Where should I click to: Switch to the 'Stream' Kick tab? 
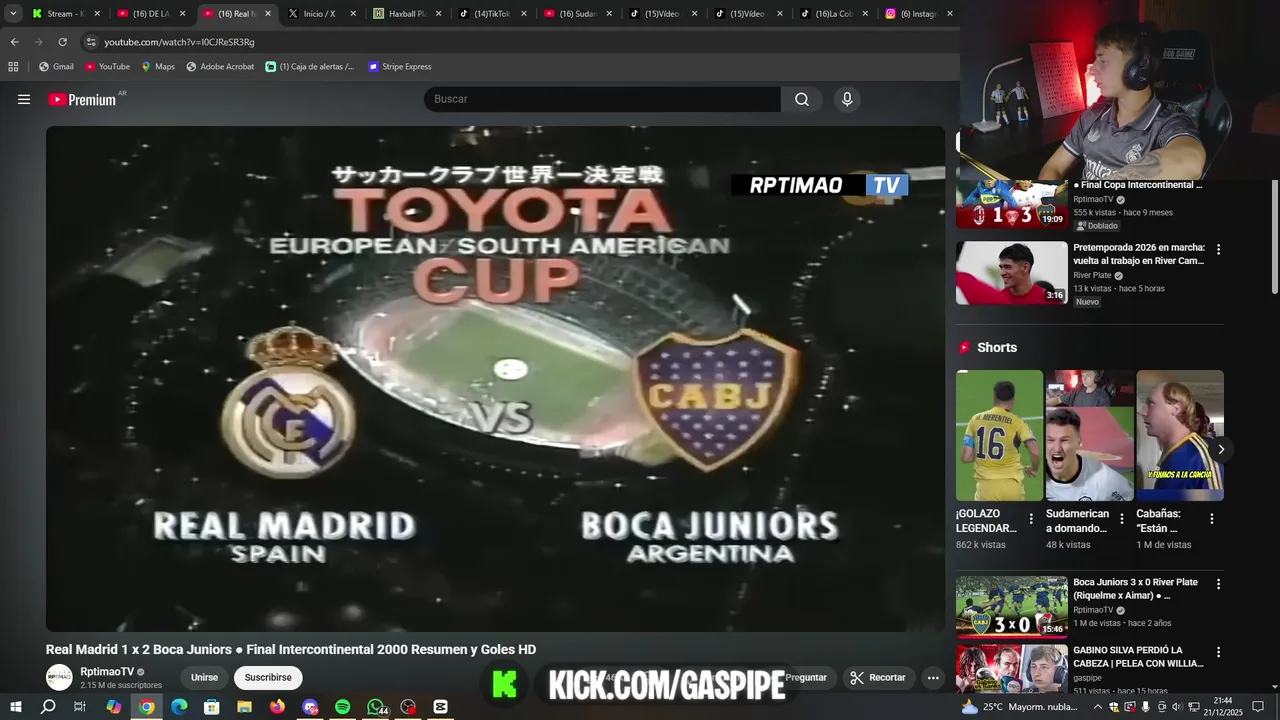pos(66,14)
